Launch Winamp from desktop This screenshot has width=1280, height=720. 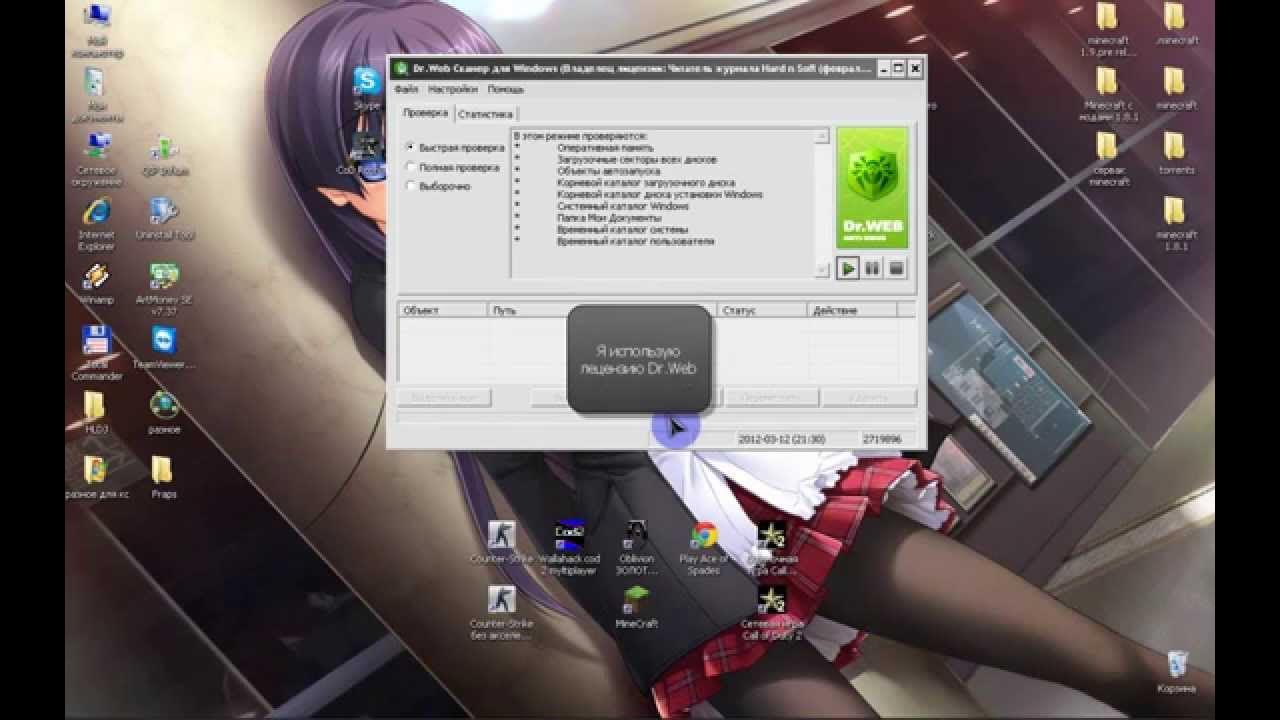coord(97,285)
